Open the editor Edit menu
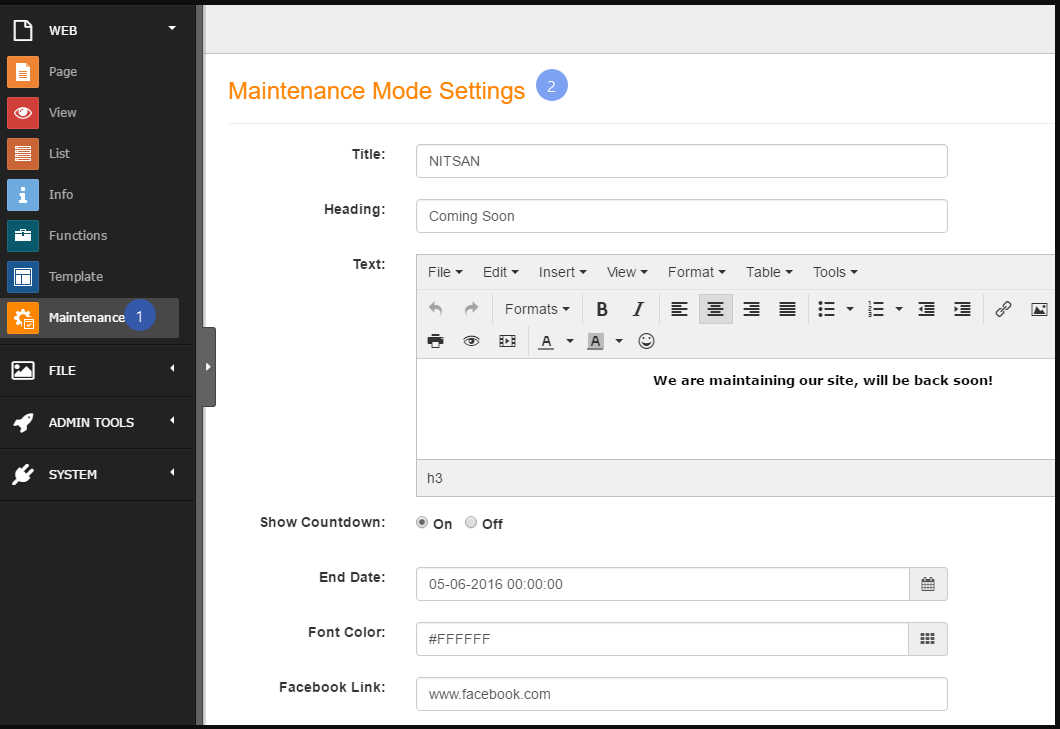 coord(501,272)
